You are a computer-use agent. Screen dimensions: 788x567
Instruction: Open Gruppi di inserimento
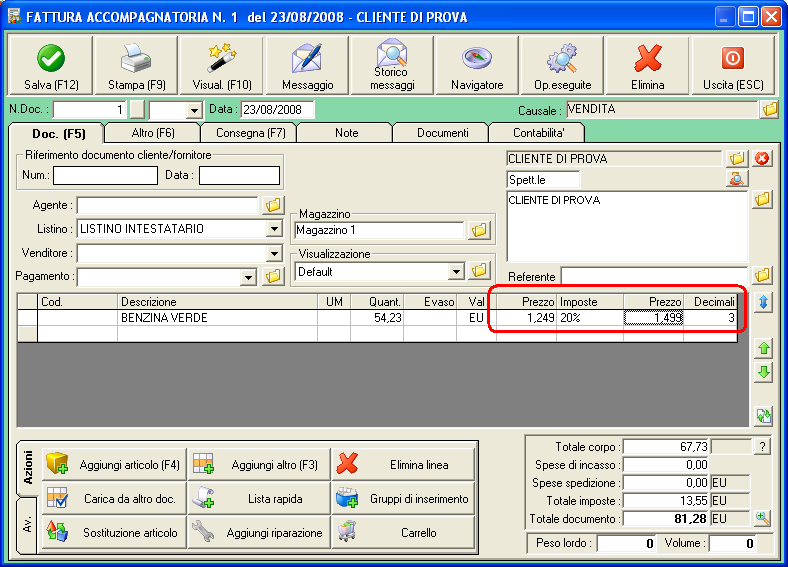403,499
